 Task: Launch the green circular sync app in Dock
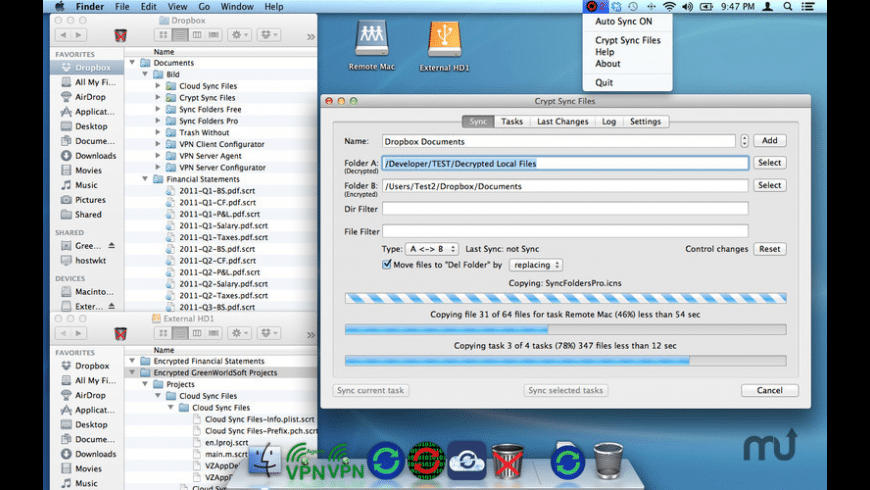(x=386, y=460)
